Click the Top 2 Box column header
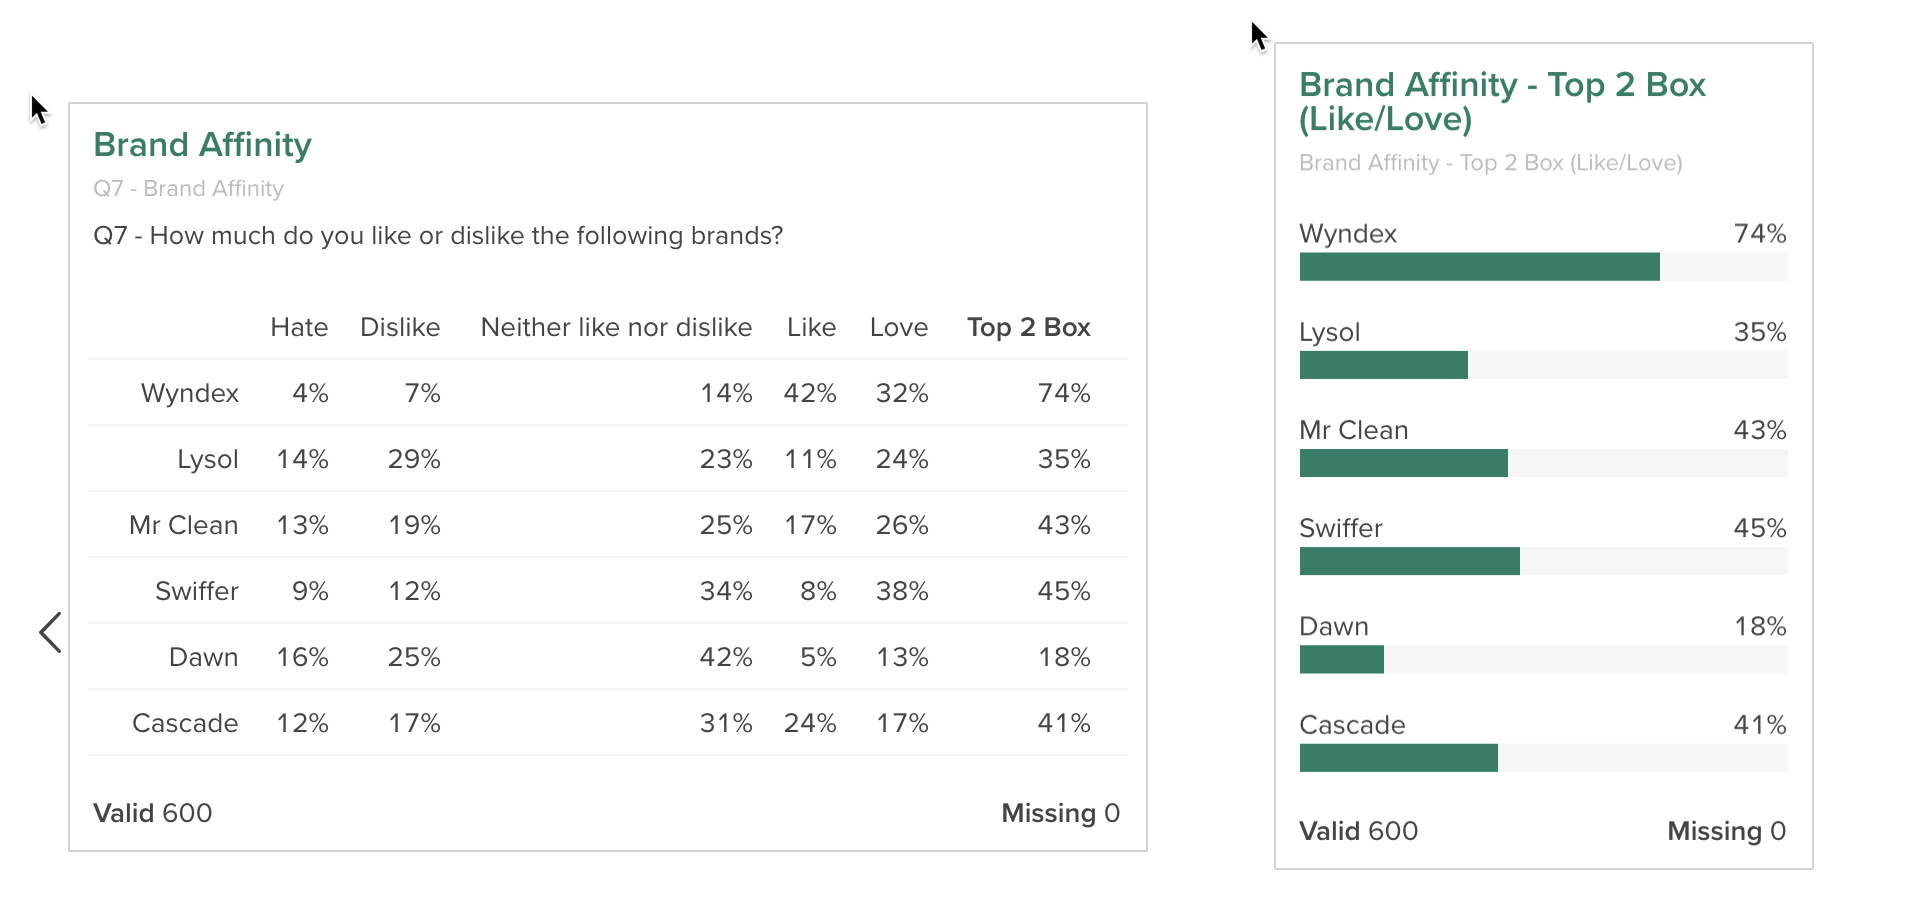Viewport: 1910px width, 916px height. pos(1028,327)
